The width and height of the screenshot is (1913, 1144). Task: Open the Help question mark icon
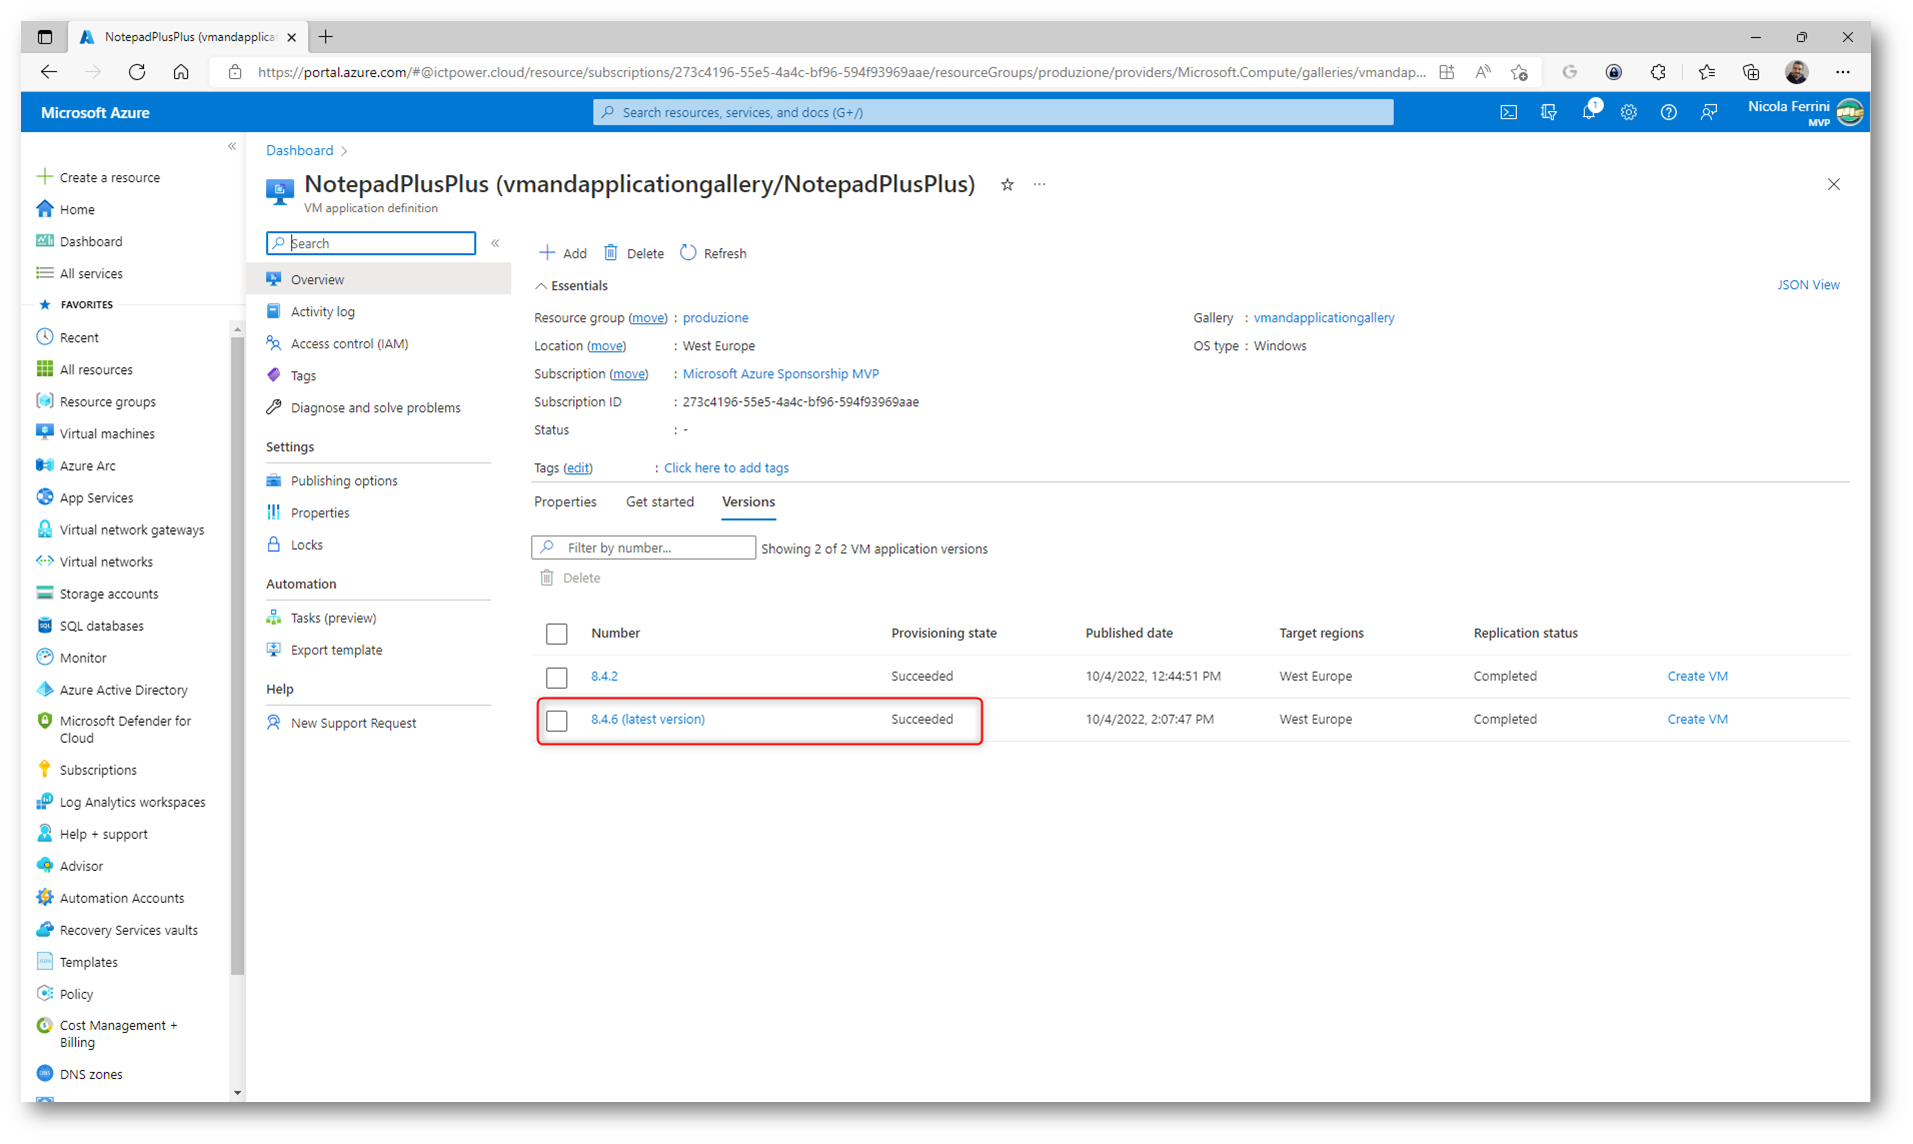1668,113
